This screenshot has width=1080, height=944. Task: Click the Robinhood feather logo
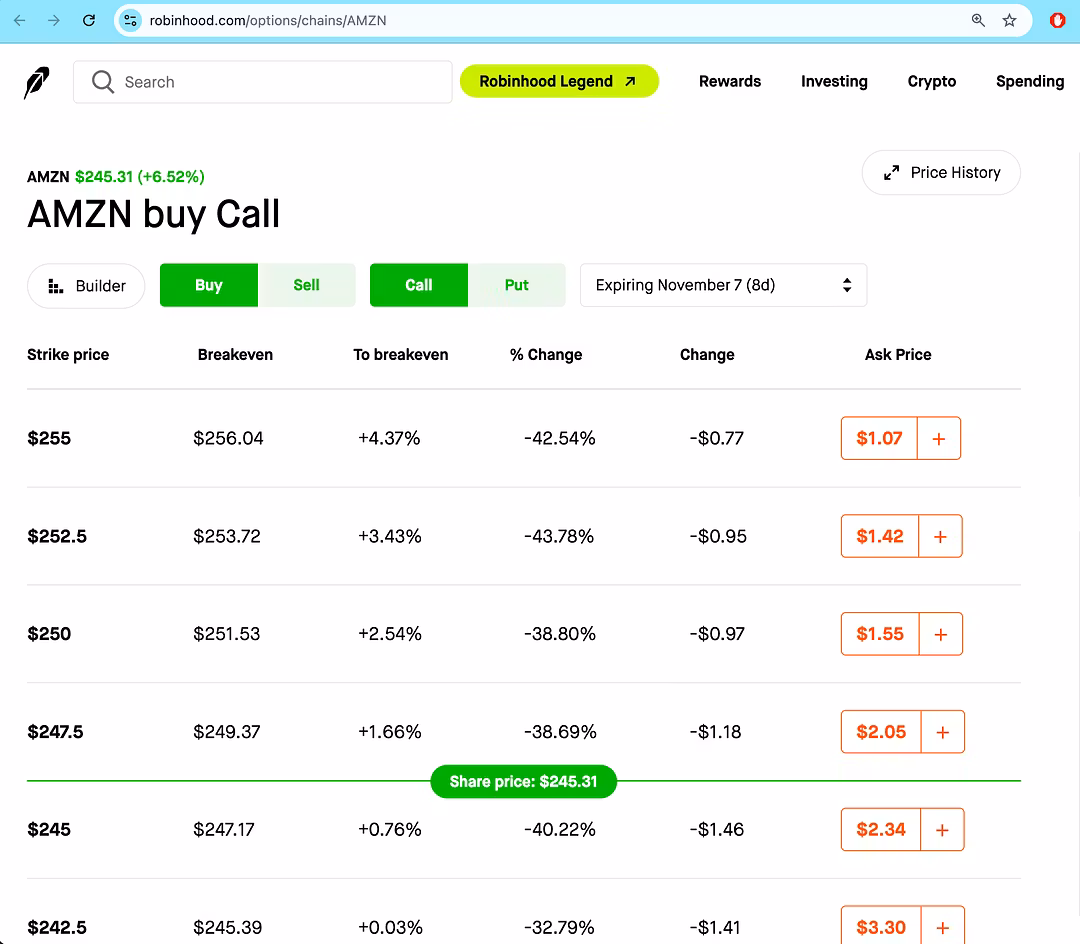pyautogui.click(x=37, y=83)
